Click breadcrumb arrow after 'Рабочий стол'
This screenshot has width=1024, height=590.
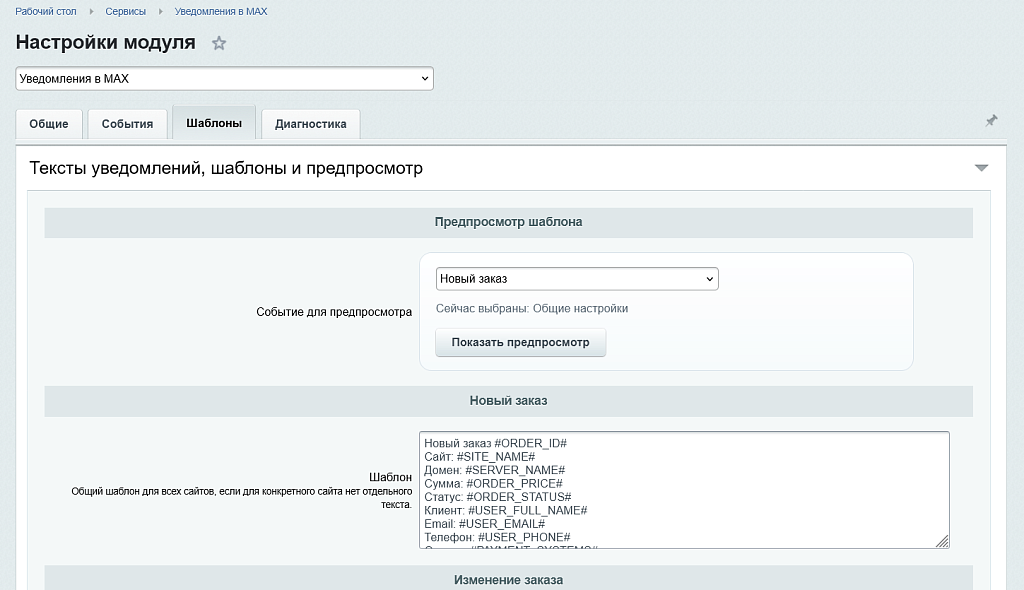point(92,12)
